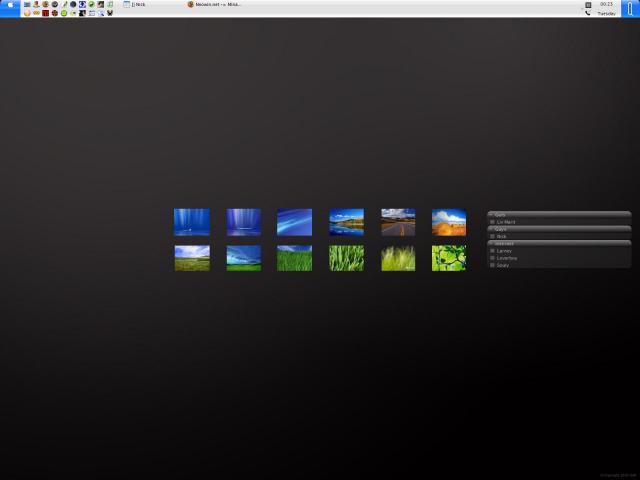Choose the yellow-green wheat thumbnail
640x480 pixels.
(398, 258)
